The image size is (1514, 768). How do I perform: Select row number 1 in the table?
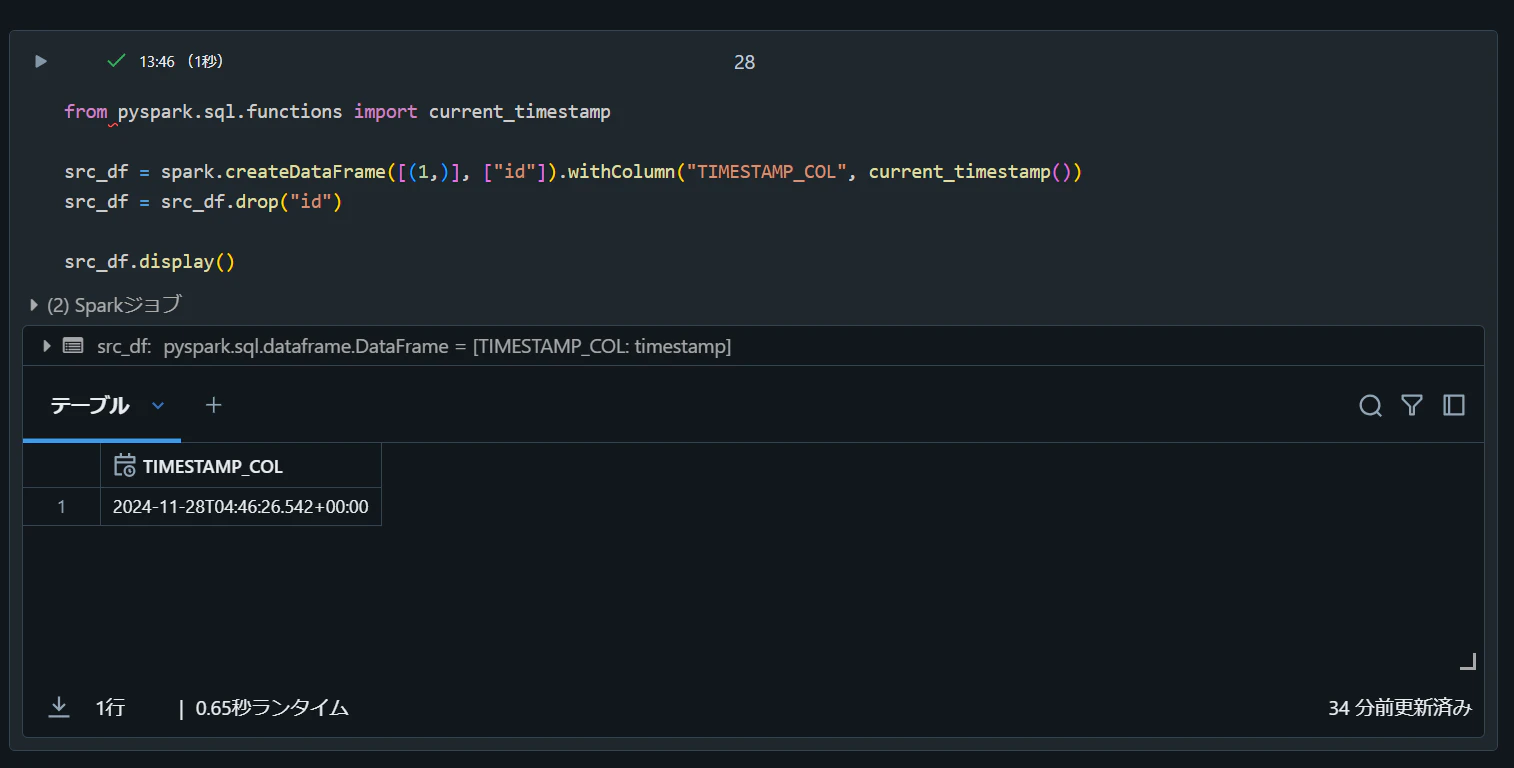[62, 507]
